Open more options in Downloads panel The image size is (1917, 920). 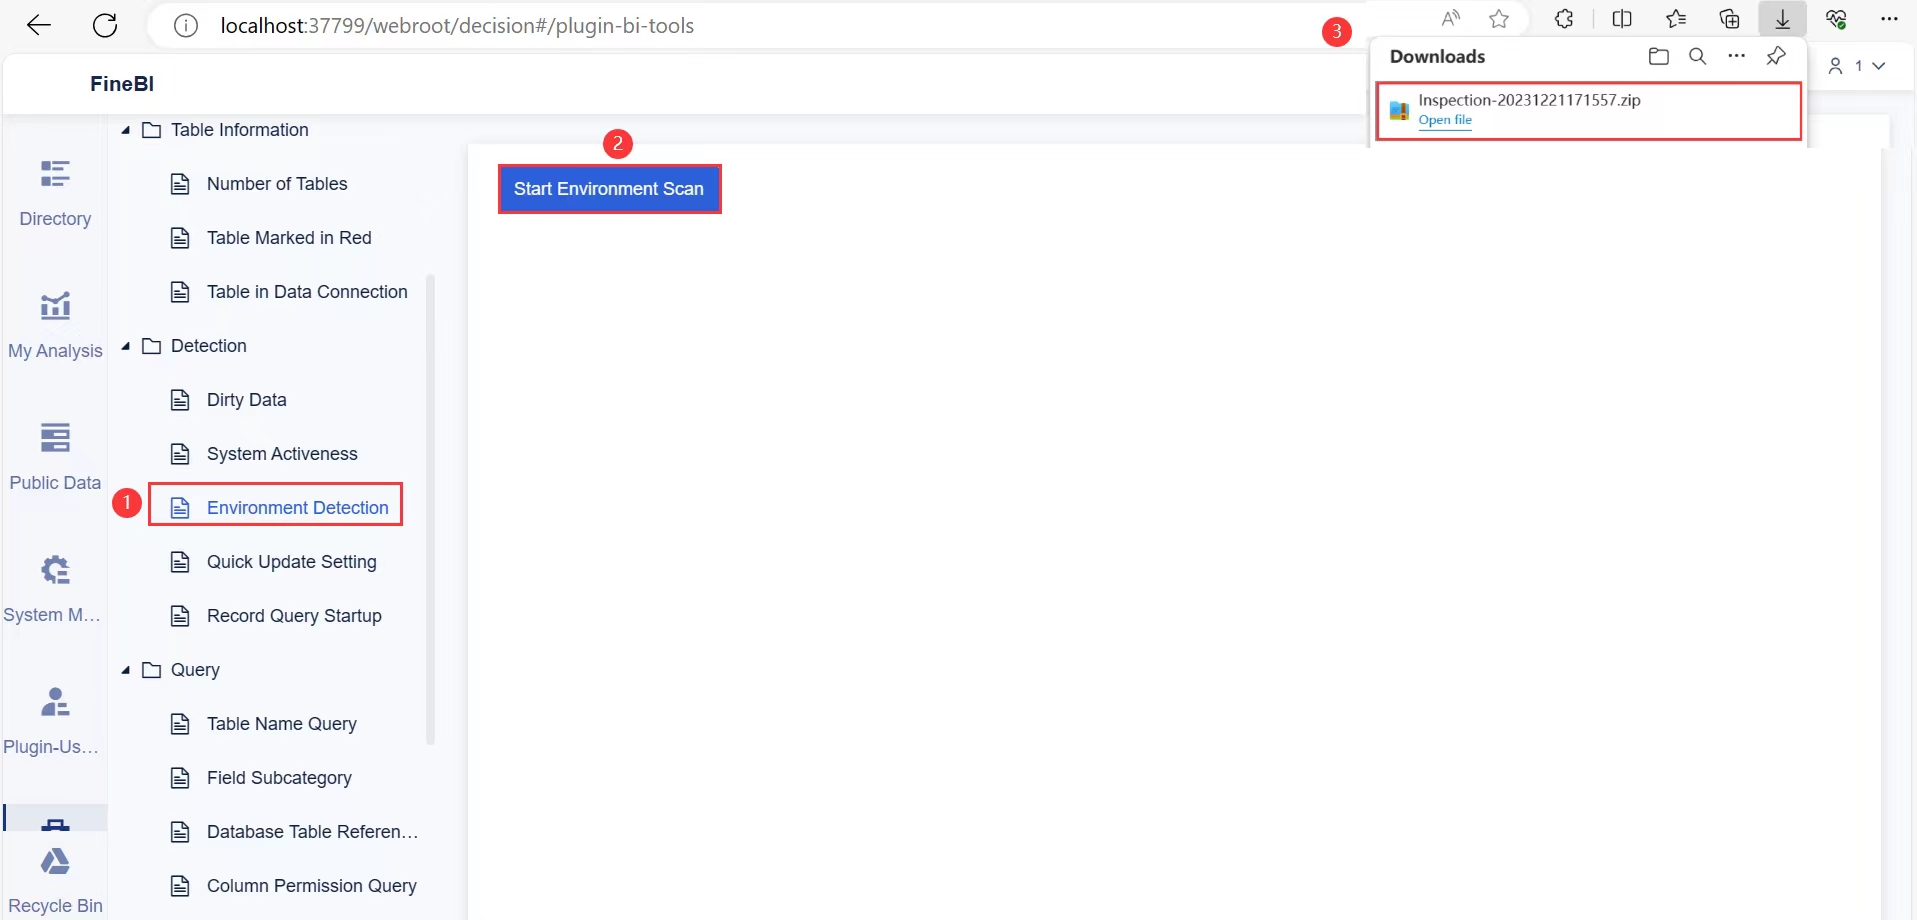(x=1737, y=56)
